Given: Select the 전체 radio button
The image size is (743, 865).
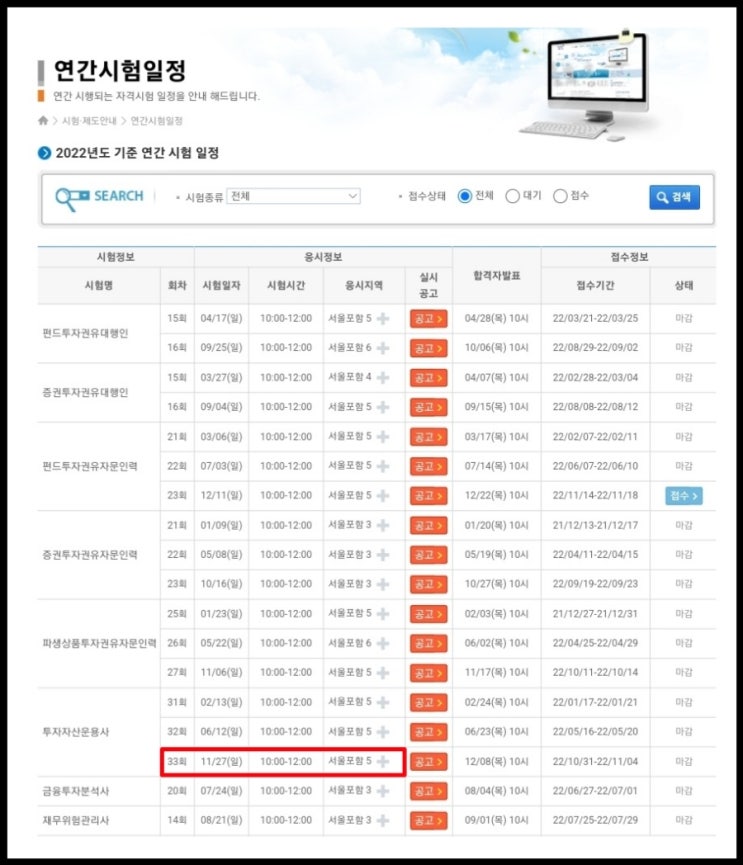Looking at the screenshot, I should (x=464, y=196).
